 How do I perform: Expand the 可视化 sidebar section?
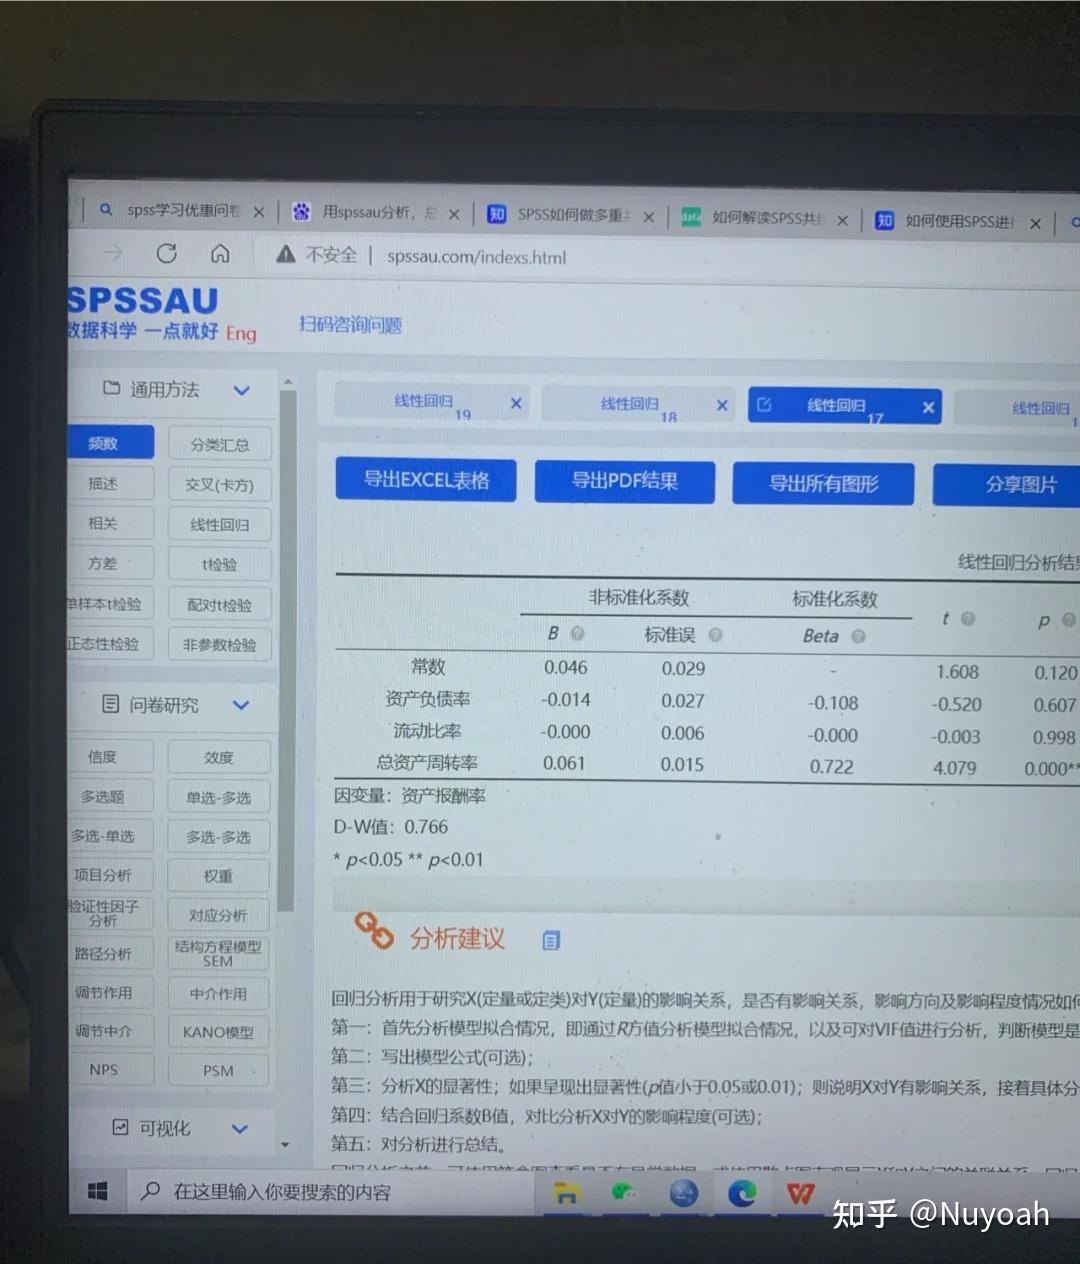tap(239, 1128)
